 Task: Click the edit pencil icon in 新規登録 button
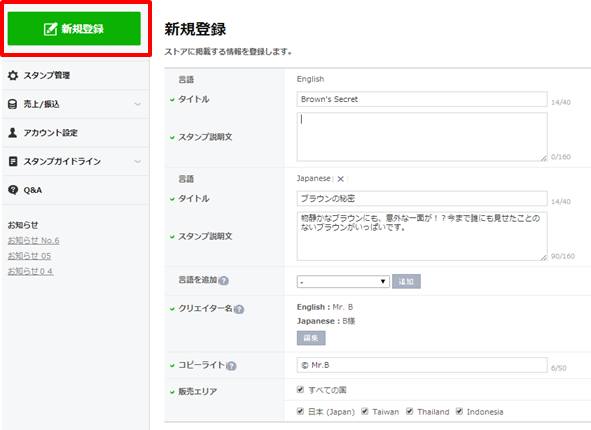[51, 29]
